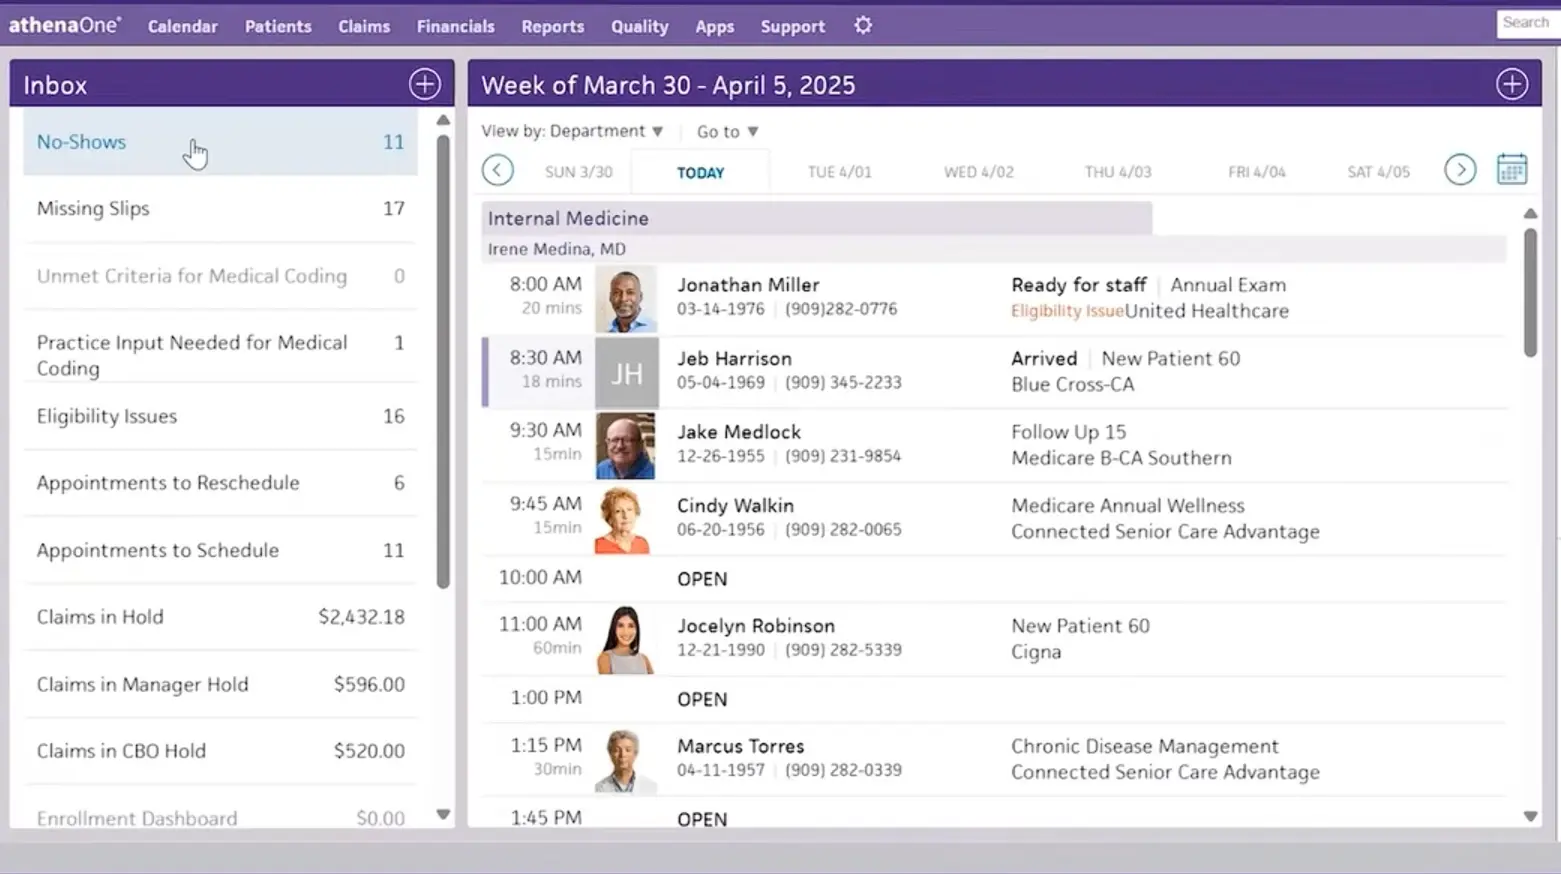Screen dimensions: 1561x874
Task: Select patient name Marcus Torres
Action: pos(740,746)
